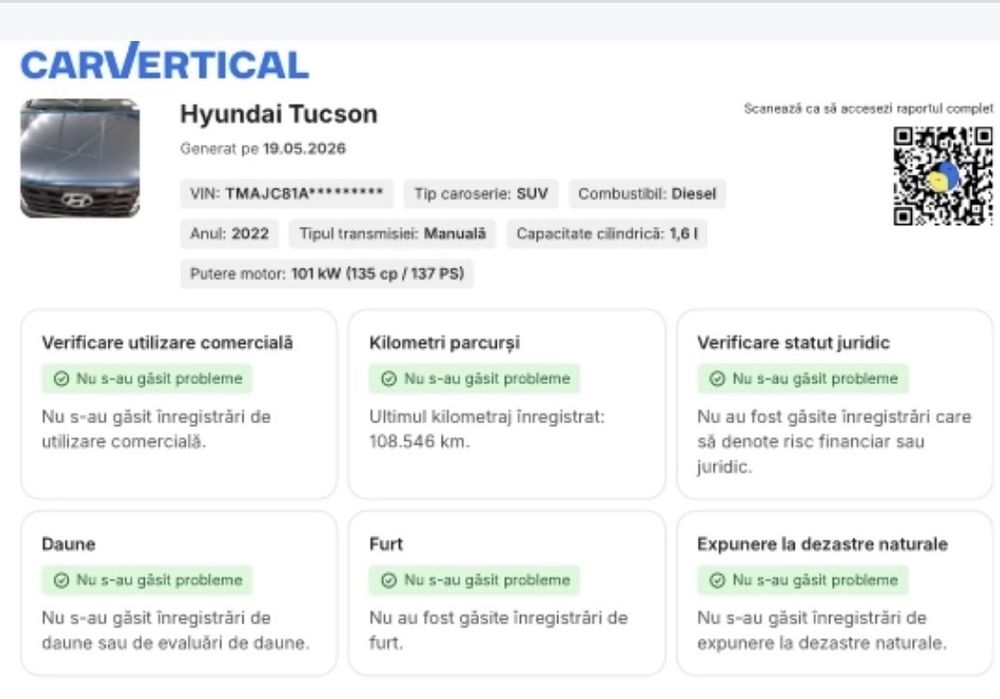
Task: Click 'înregistrări de utilizare comercială' description
Action: (x=156, y=429)
